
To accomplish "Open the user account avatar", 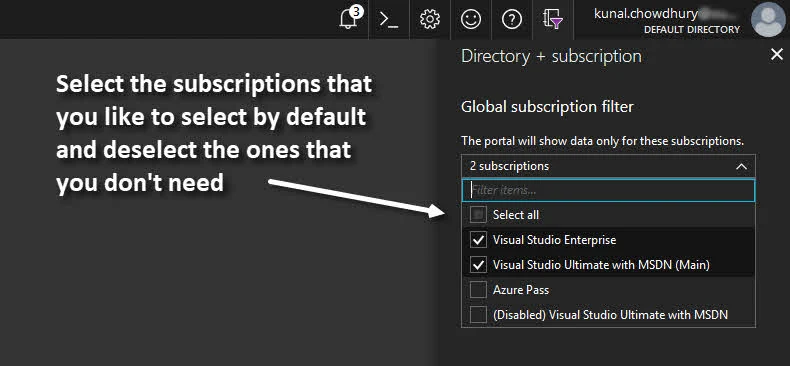I will coord(768,20).
